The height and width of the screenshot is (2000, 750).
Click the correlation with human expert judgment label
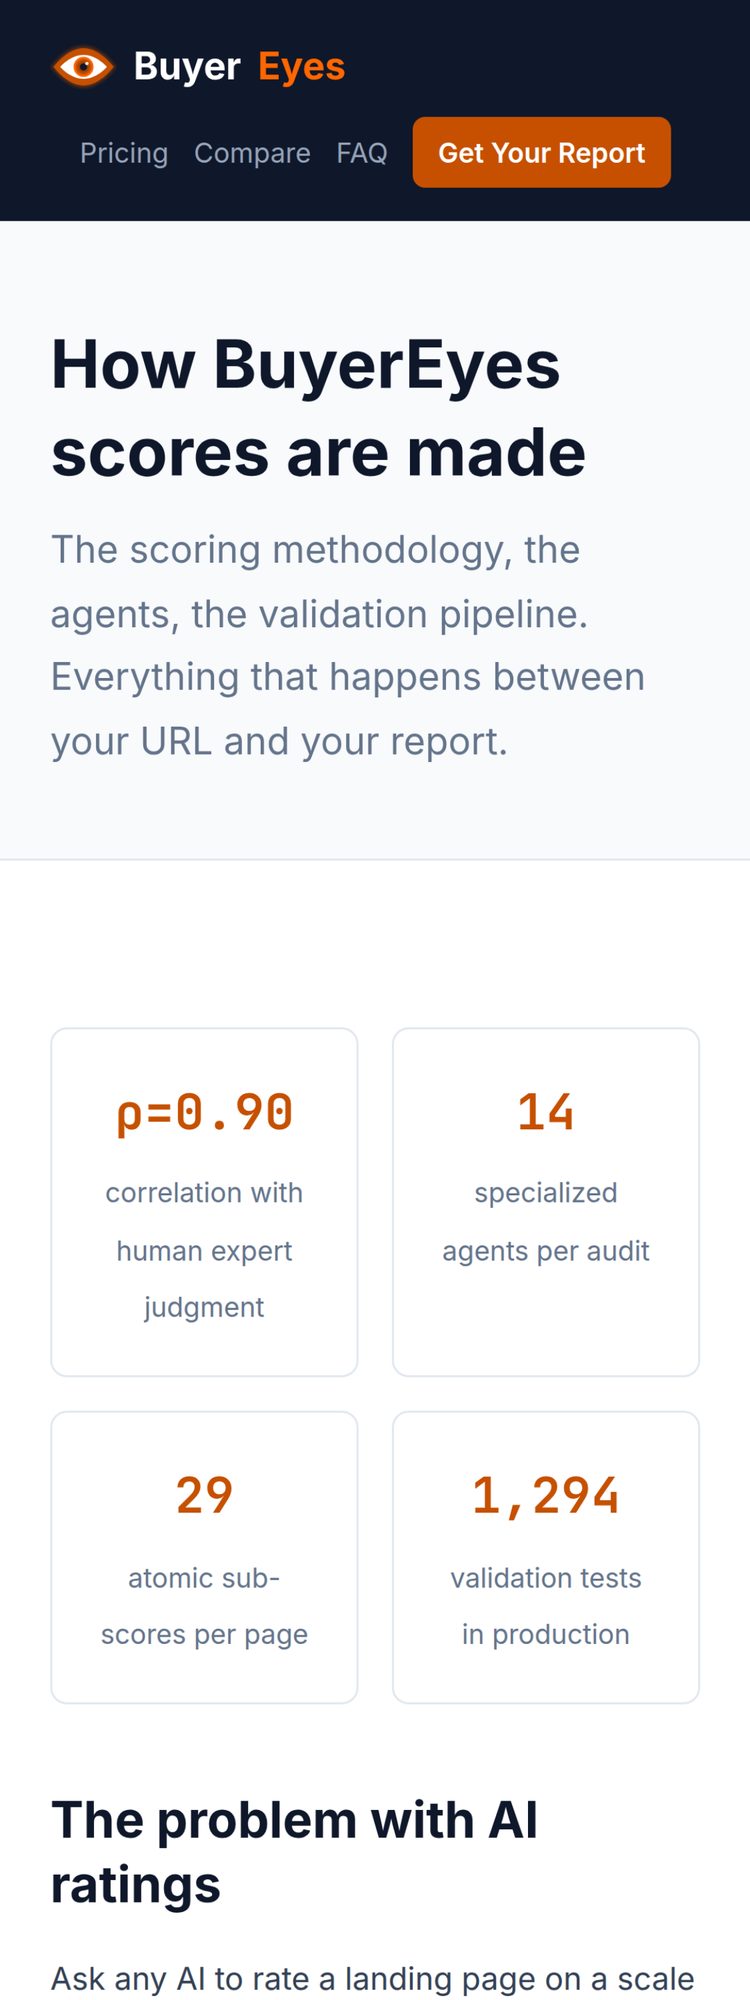tap(204, 1250)
